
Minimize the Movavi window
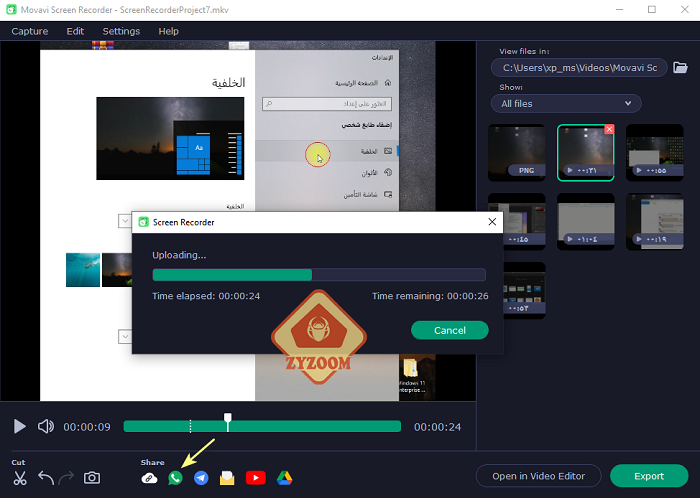619,9
